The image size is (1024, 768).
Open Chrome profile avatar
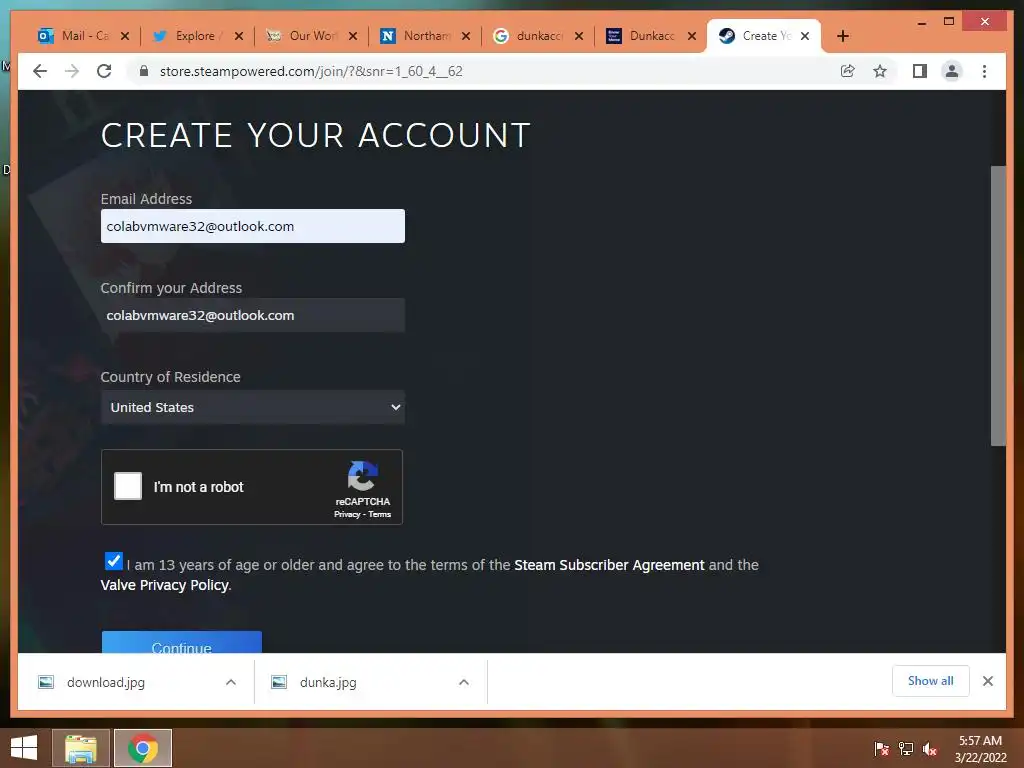[952, 71]
